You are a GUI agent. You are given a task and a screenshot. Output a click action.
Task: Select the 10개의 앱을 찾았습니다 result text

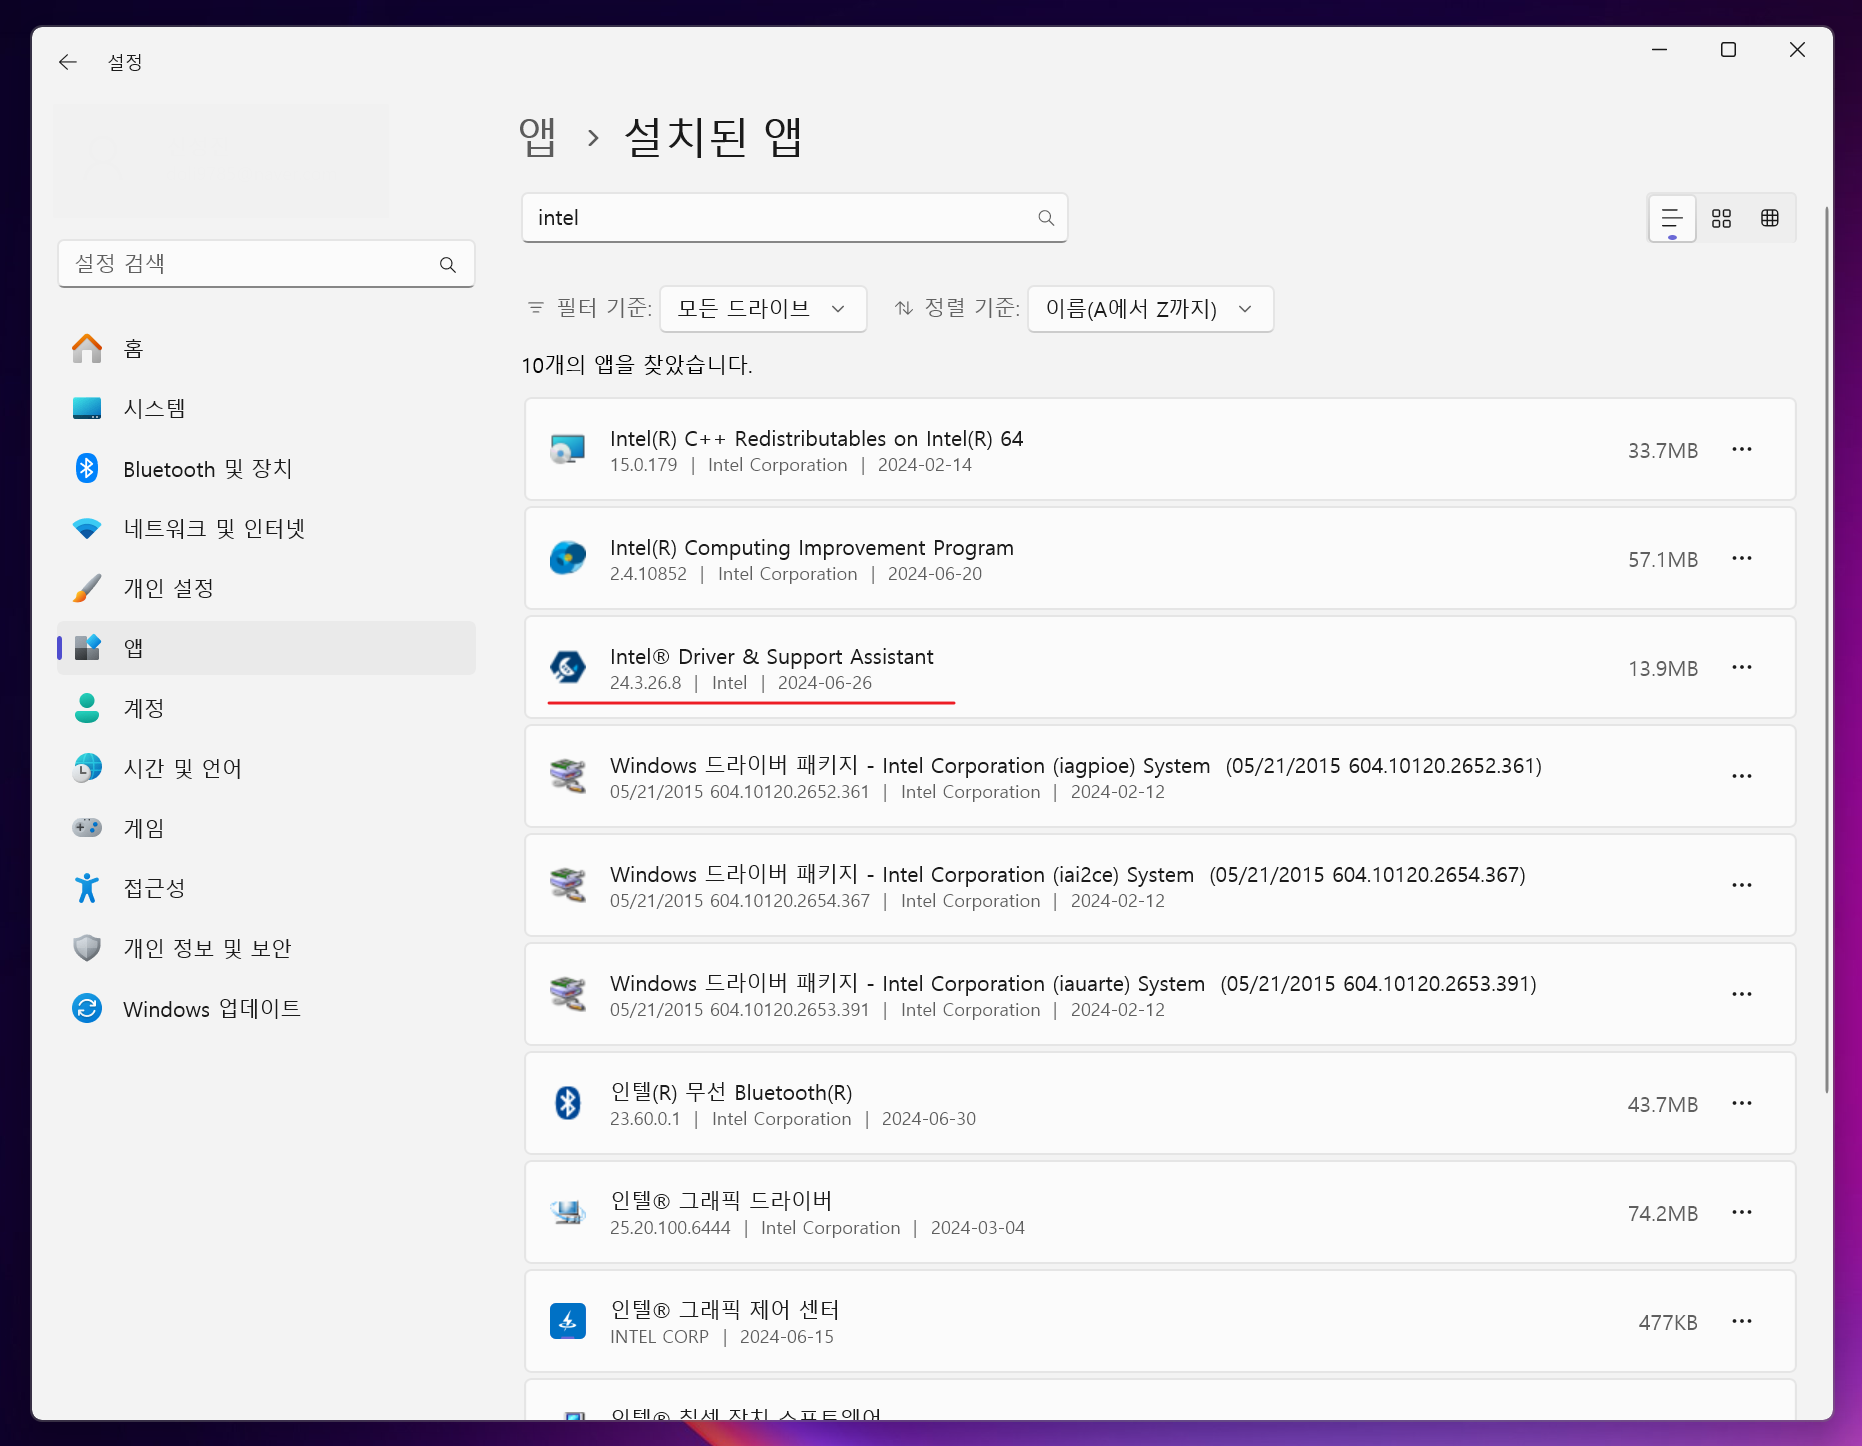click(x=637, y=365)
